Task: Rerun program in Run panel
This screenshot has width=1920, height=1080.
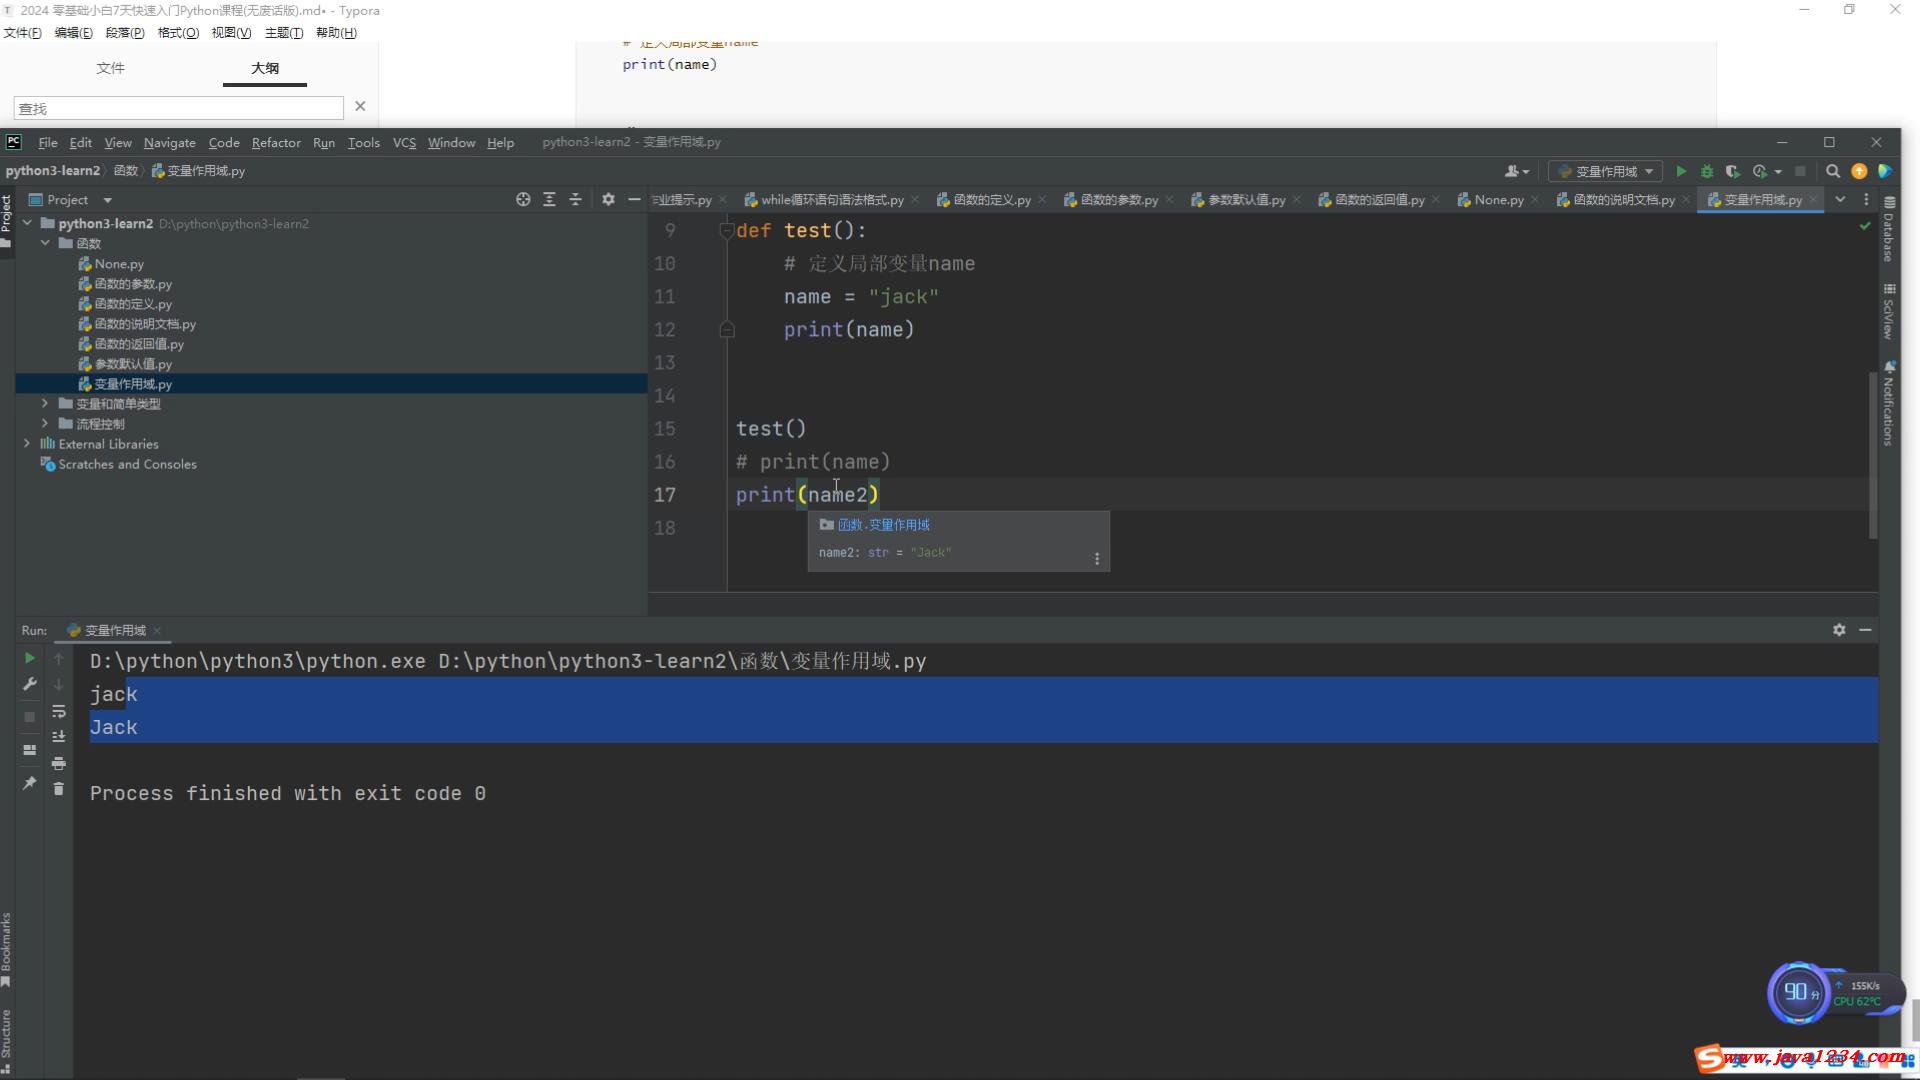Action: point(29,658)
